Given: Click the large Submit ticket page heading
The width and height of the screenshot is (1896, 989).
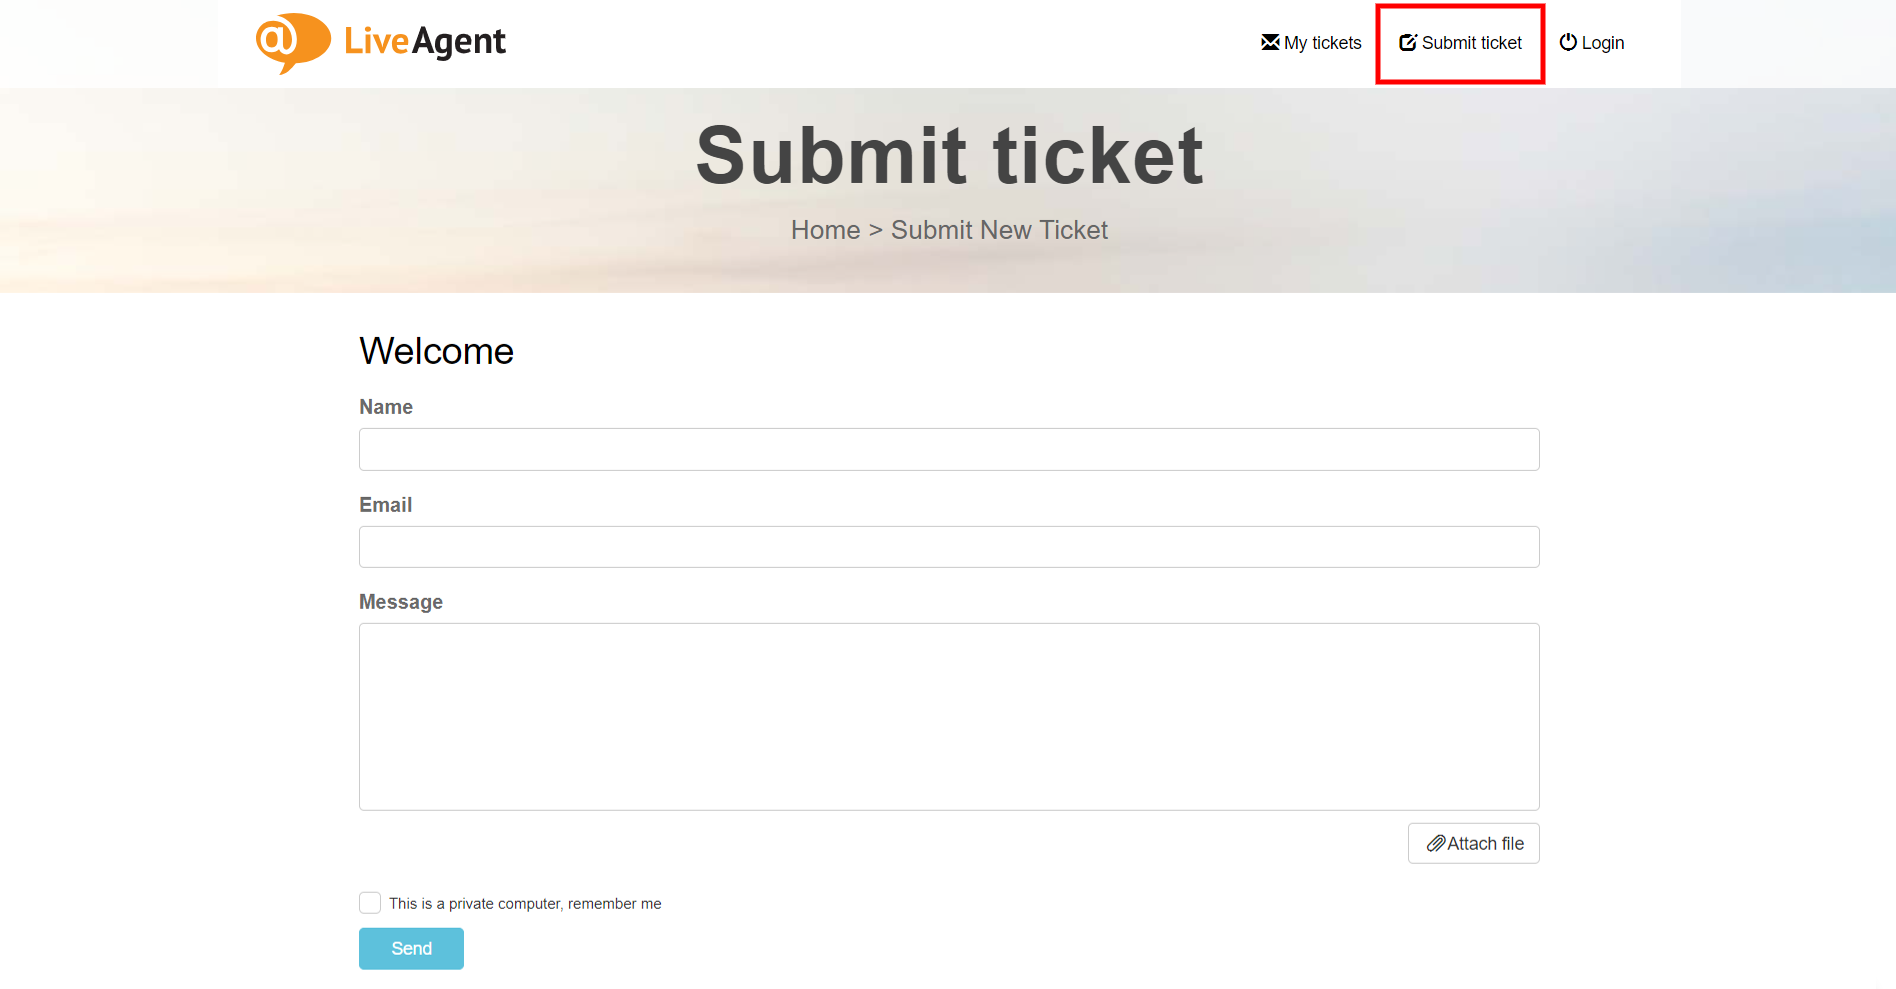Looking at the screenshot, I should point(949,156).
